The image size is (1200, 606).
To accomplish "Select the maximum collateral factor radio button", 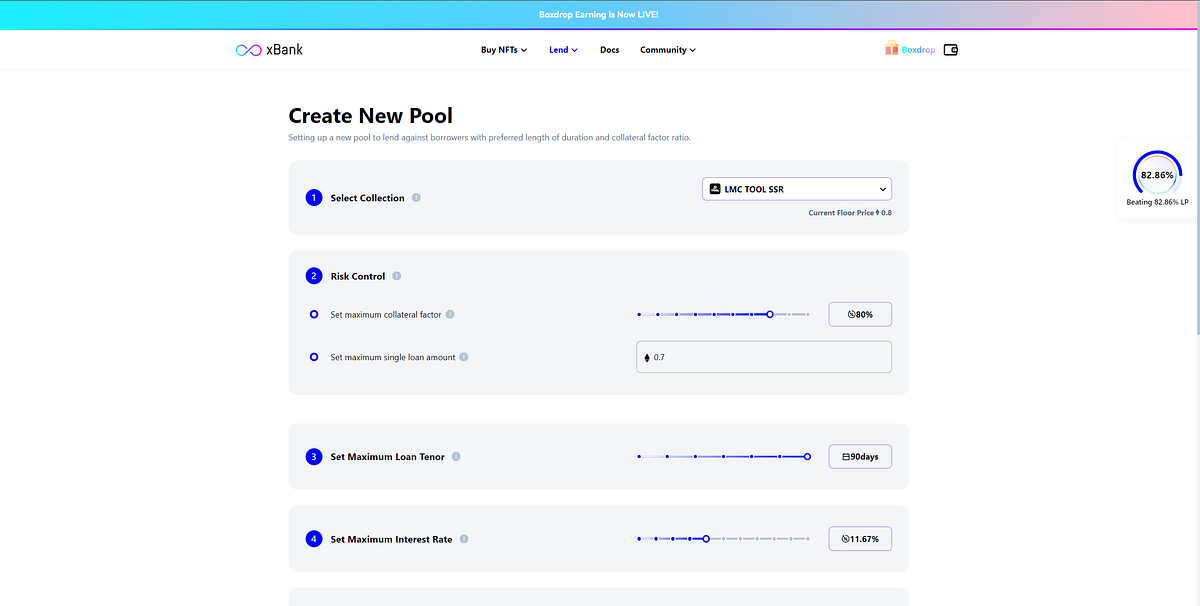I will pos(314,314).
